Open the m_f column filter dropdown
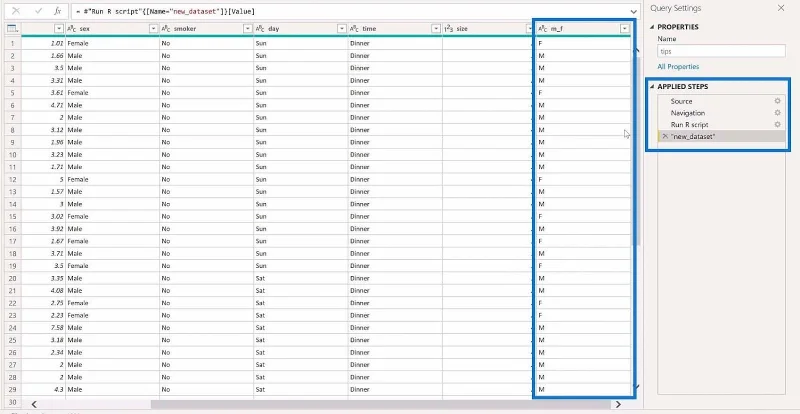 pos(625,29)
